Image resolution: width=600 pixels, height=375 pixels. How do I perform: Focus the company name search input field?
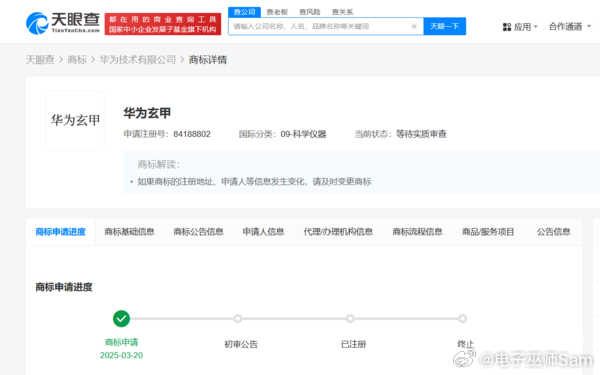coord(320,26)
